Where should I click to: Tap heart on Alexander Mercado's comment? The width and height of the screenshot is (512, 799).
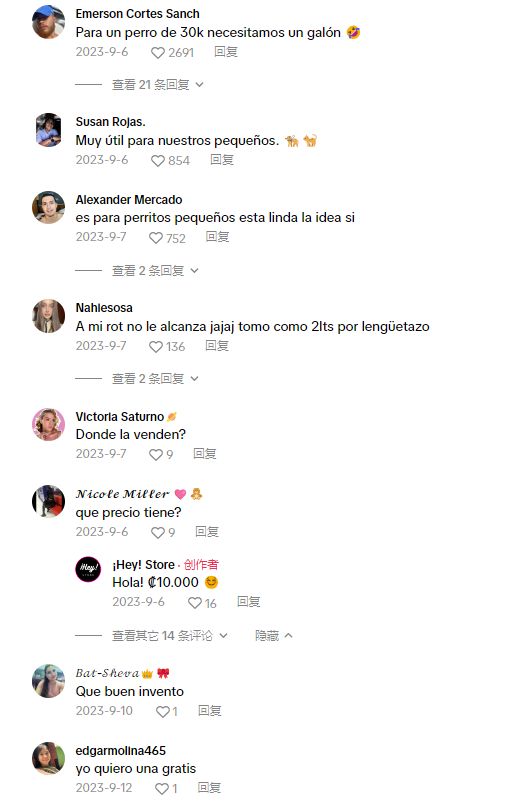[x=156, y=238]
